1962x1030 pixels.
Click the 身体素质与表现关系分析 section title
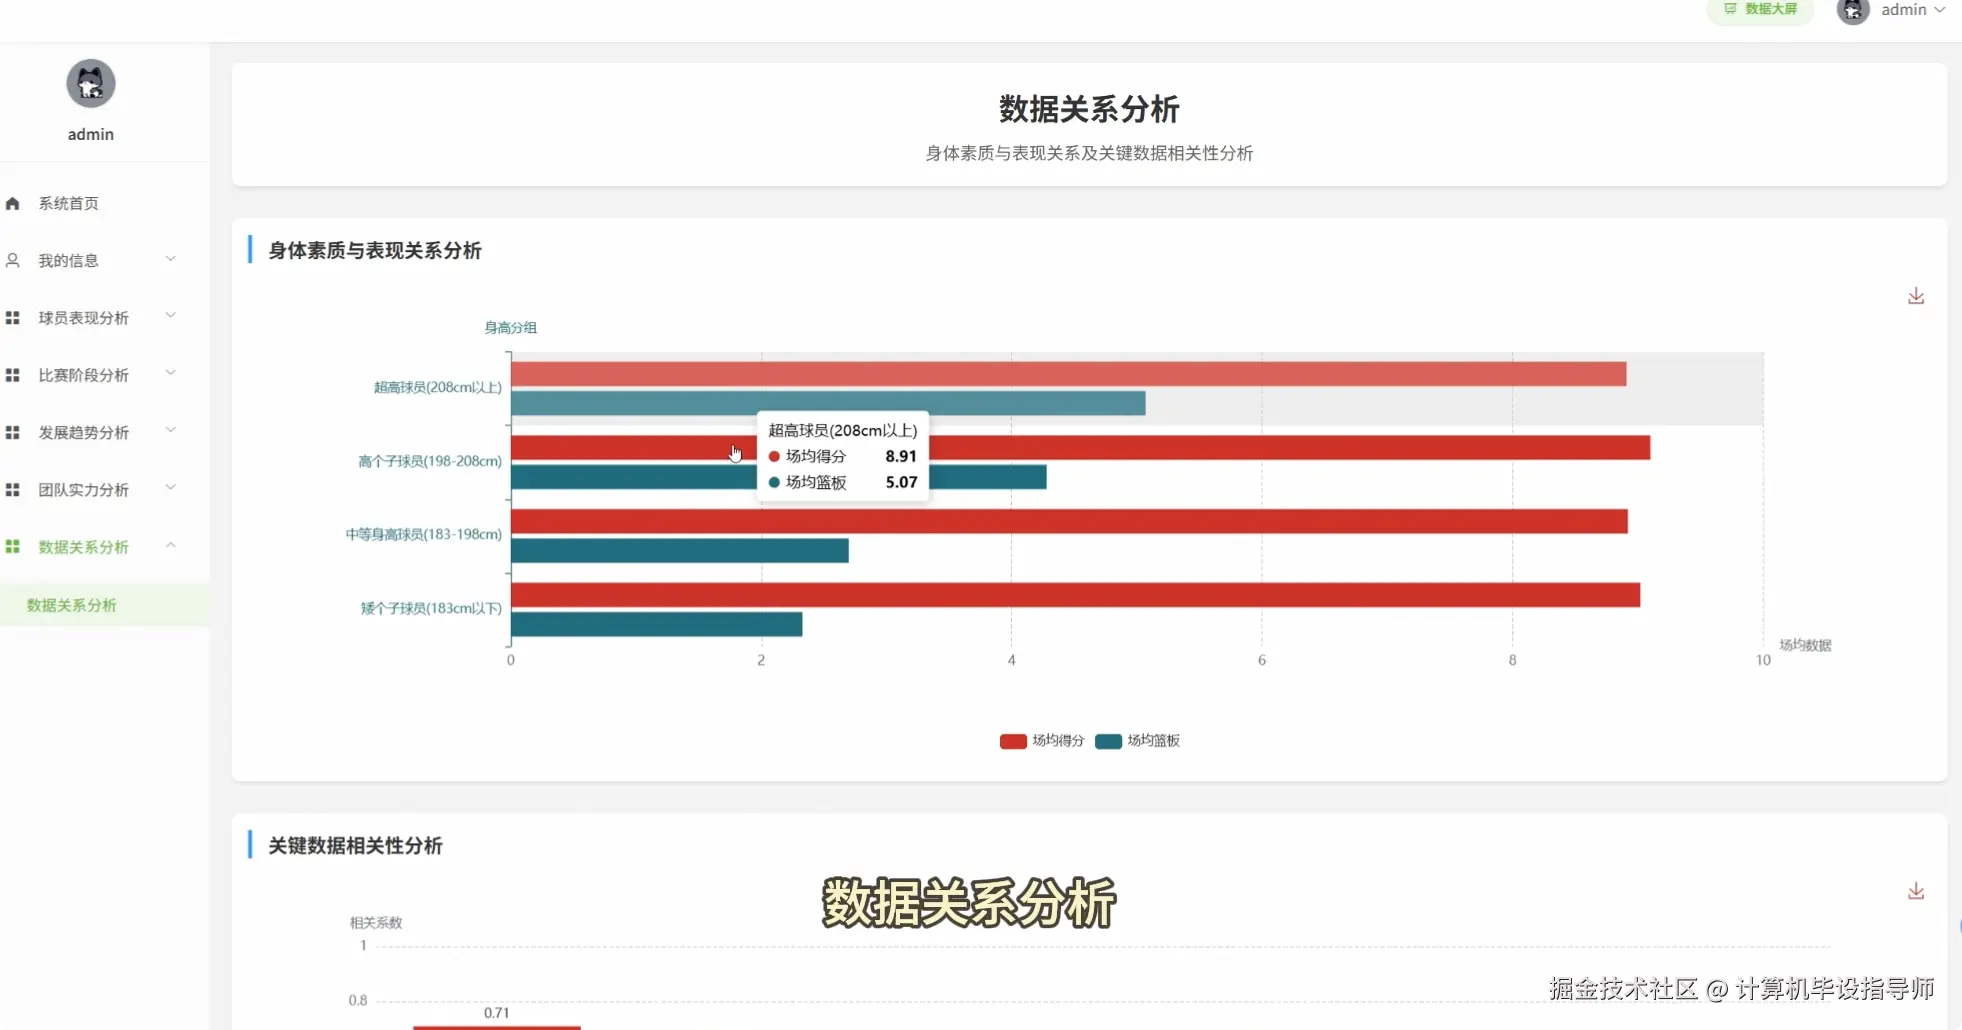375,251
